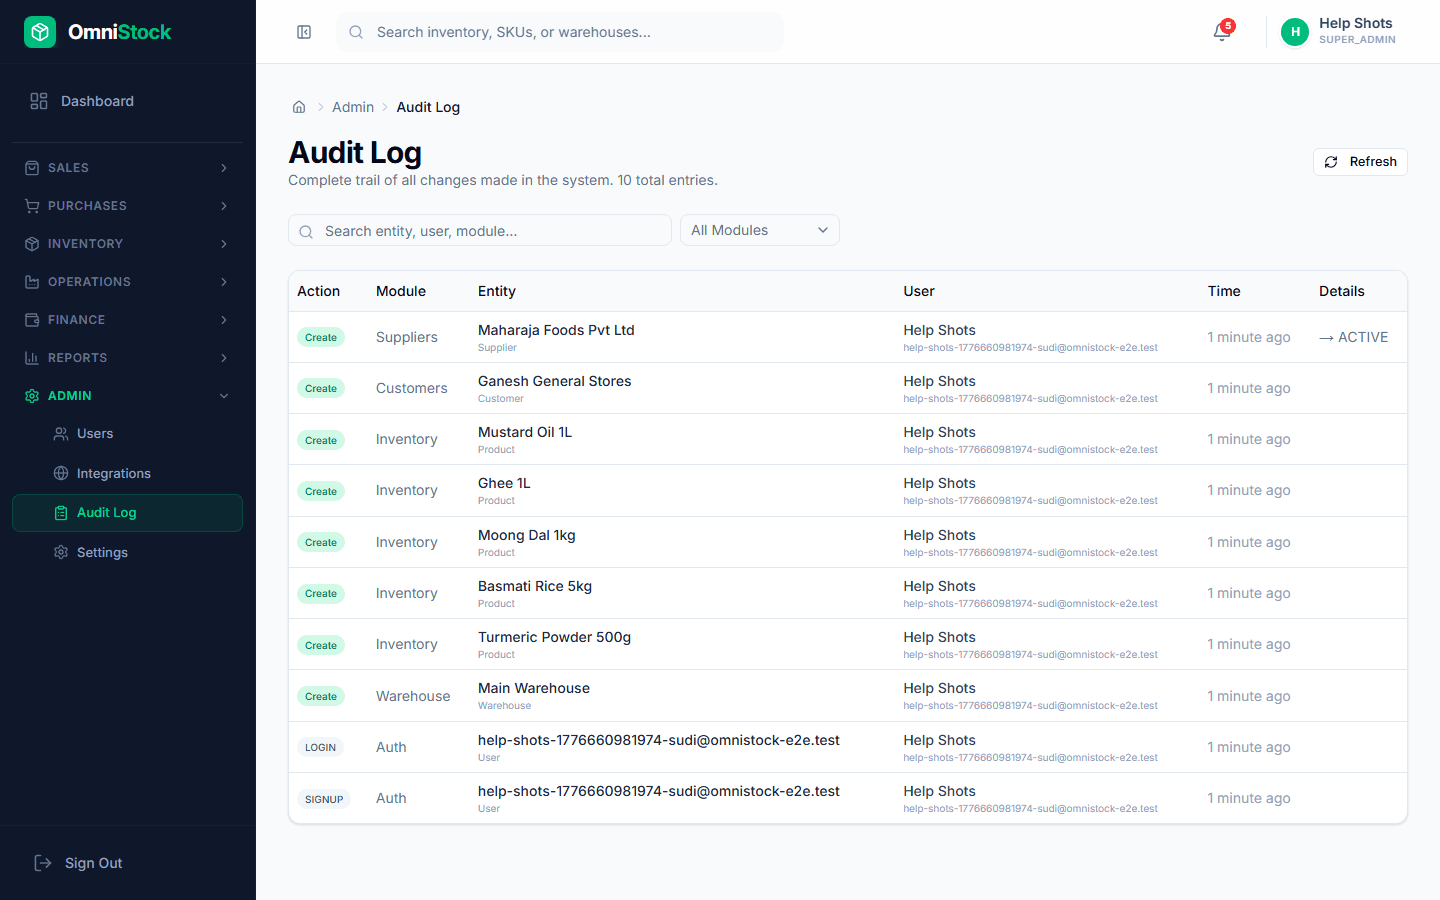
Task: Expand the Operations chevron
Action: [x=224, y=282]
